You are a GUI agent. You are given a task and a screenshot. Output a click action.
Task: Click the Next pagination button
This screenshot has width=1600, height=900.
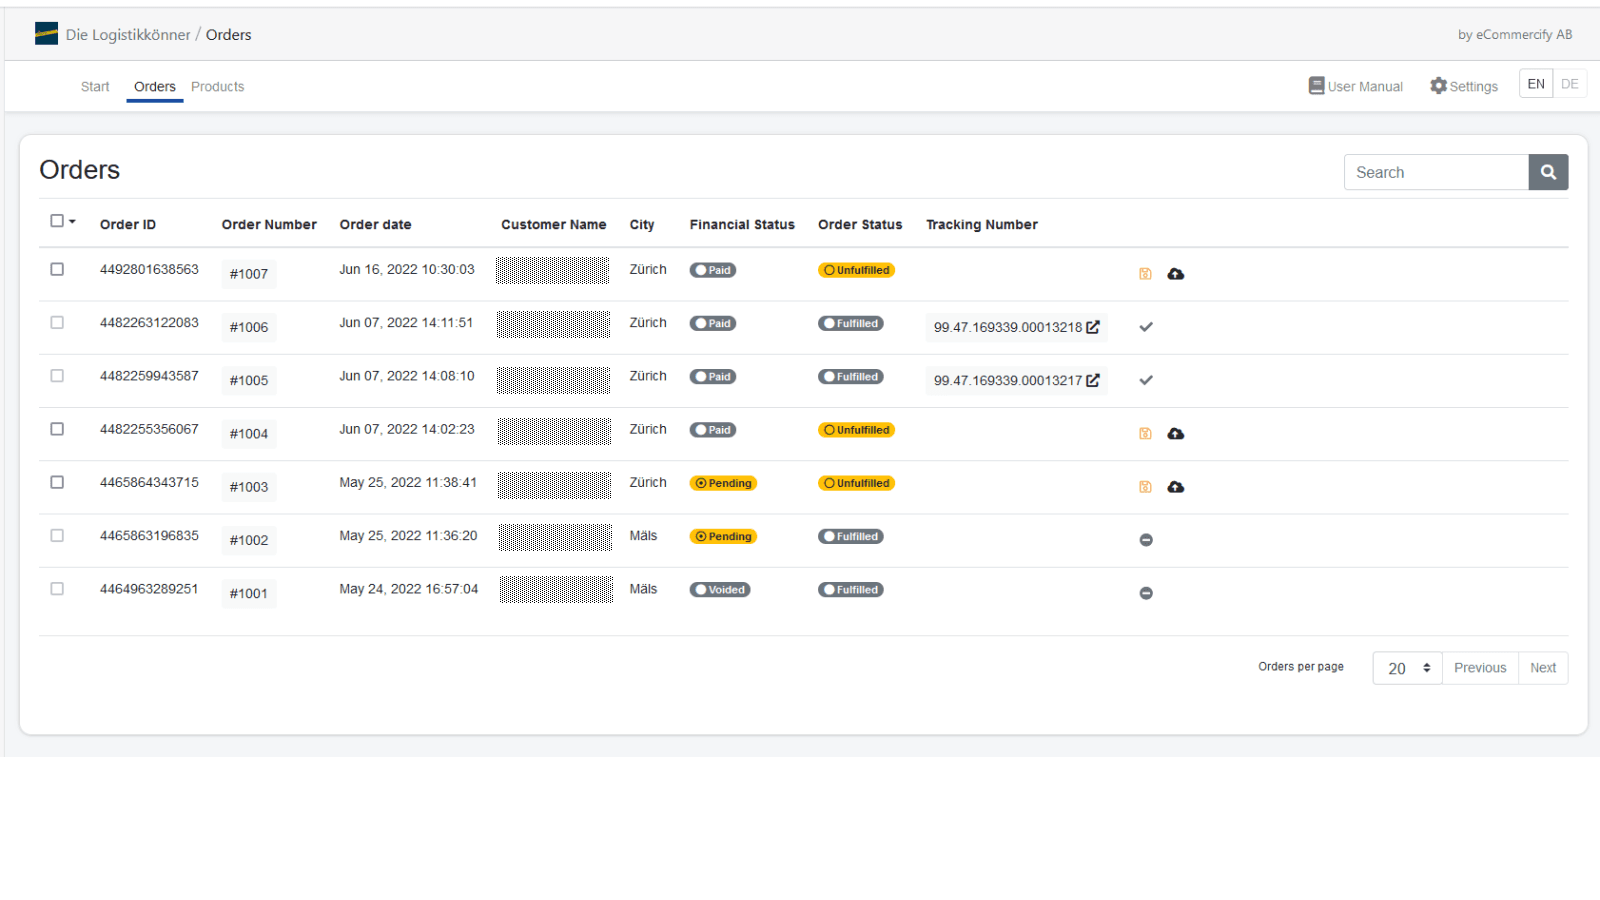[x=1542, y=668]
